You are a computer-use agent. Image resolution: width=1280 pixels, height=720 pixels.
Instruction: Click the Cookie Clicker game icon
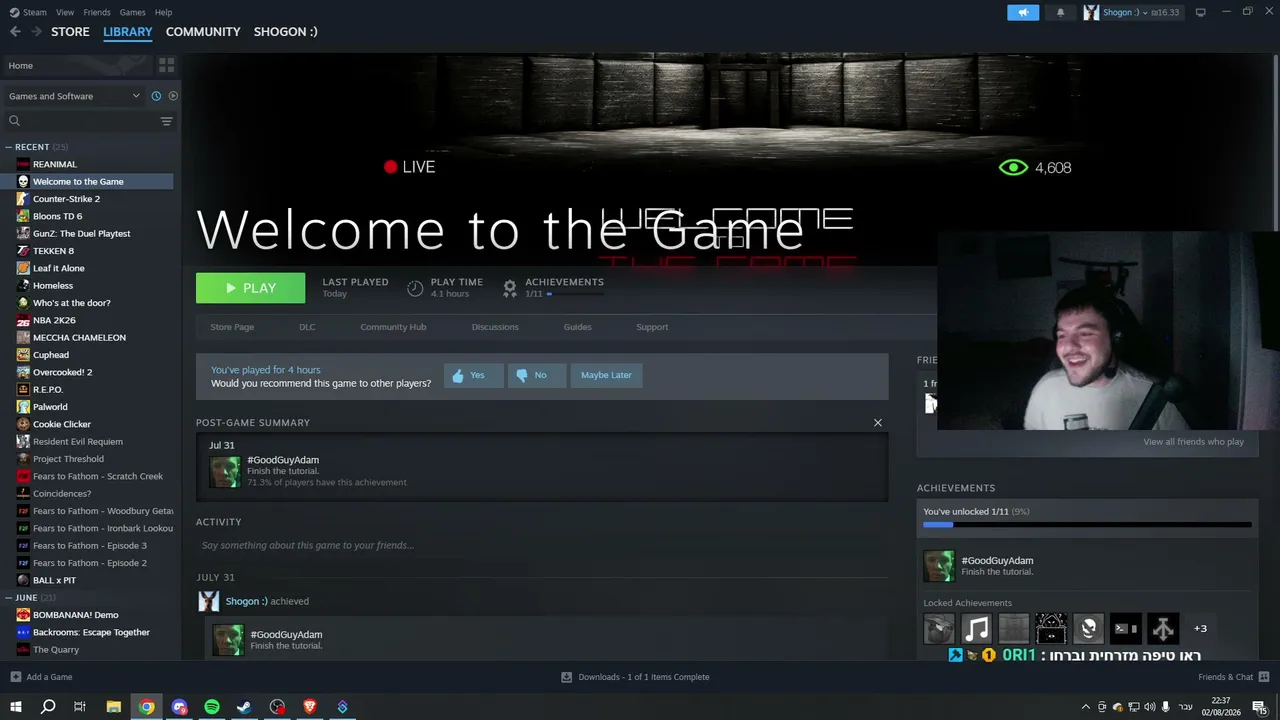click(x=23, y=424)
